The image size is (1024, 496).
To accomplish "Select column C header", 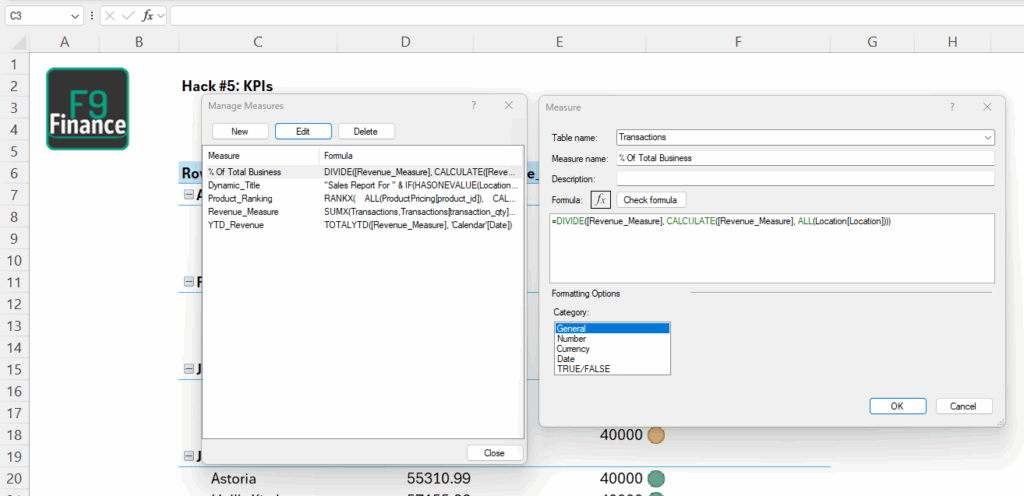I will [x=258, y=42].
